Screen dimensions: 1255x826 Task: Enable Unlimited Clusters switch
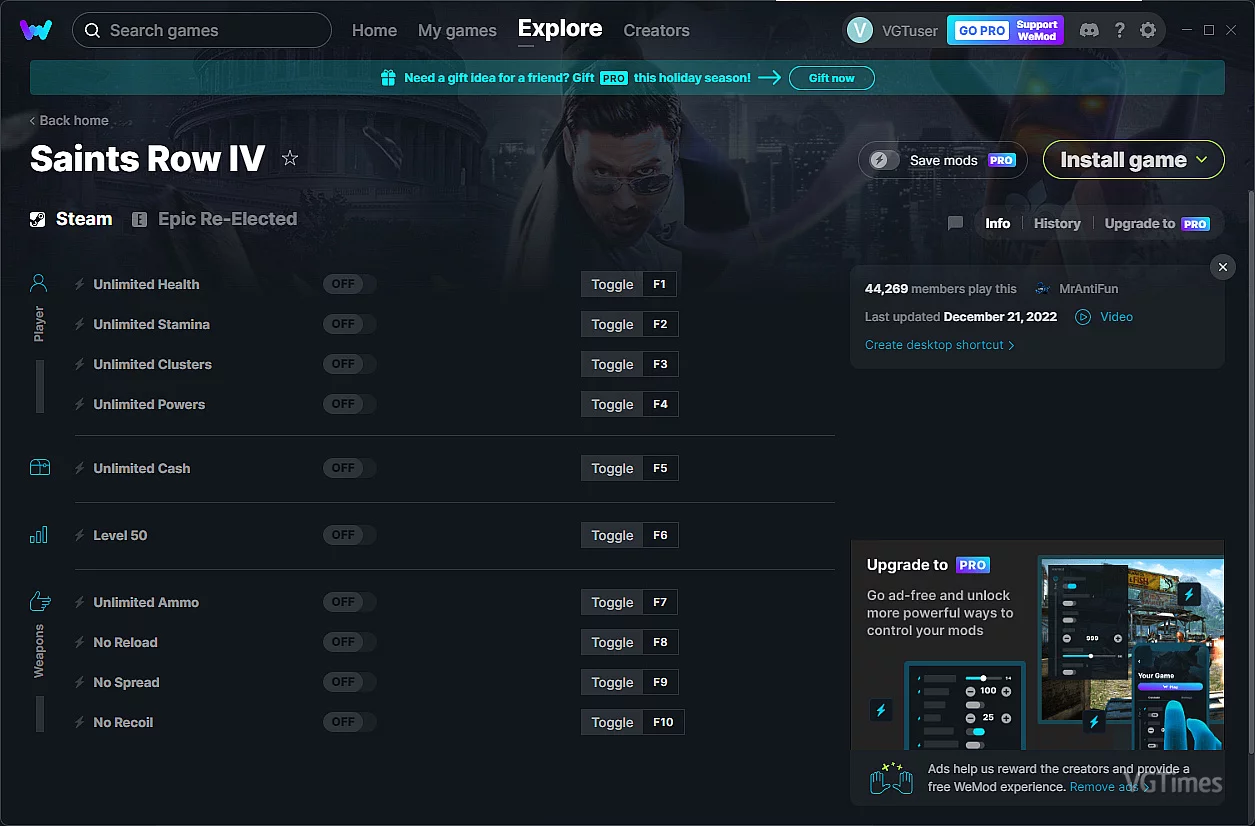point(349,364)
